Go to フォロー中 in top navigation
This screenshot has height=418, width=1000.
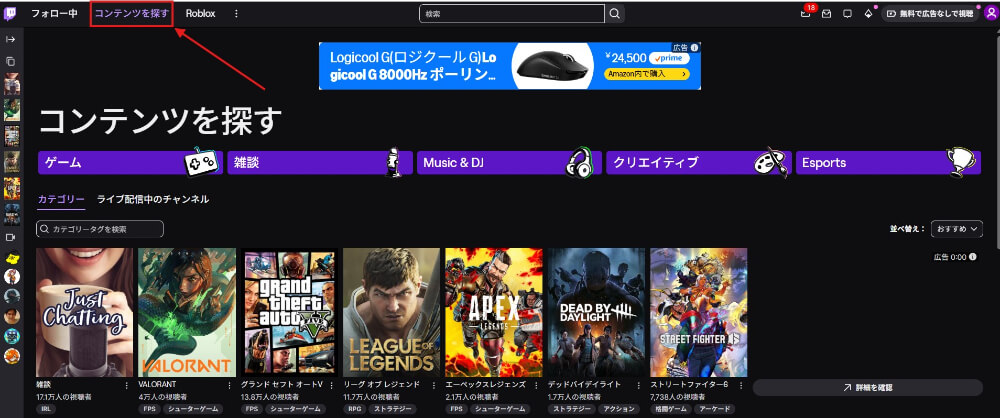(x=54, y=14)
